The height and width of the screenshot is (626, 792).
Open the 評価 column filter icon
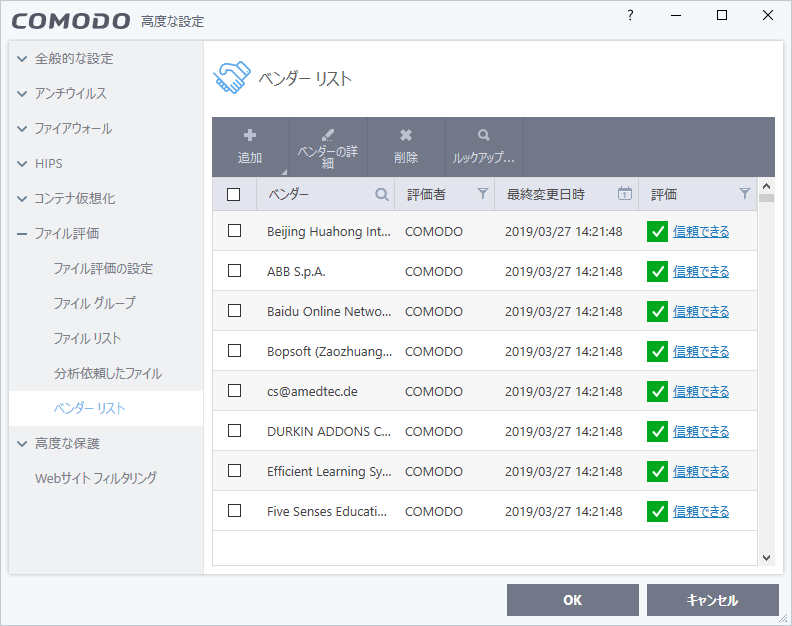(x=744, y=194)
